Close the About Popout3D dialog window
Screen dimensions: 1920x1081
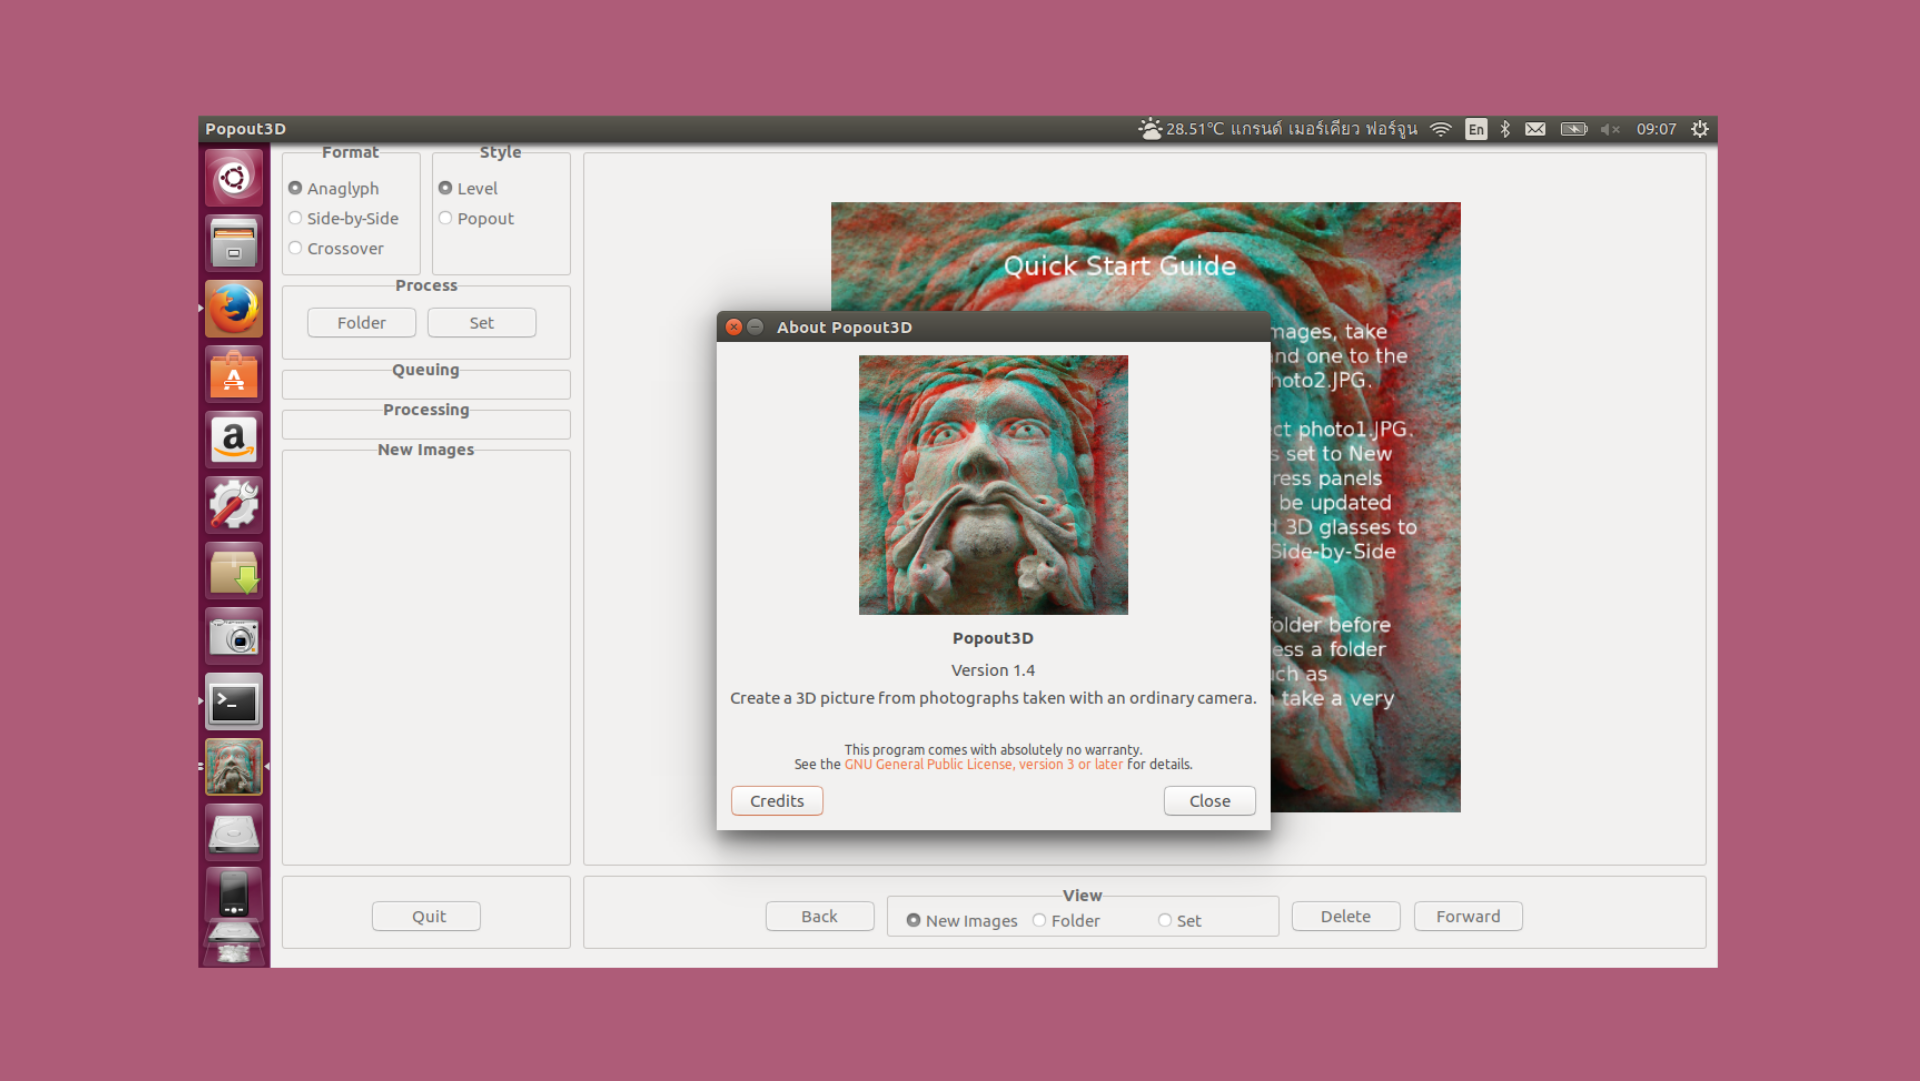(x=734, y=327)
